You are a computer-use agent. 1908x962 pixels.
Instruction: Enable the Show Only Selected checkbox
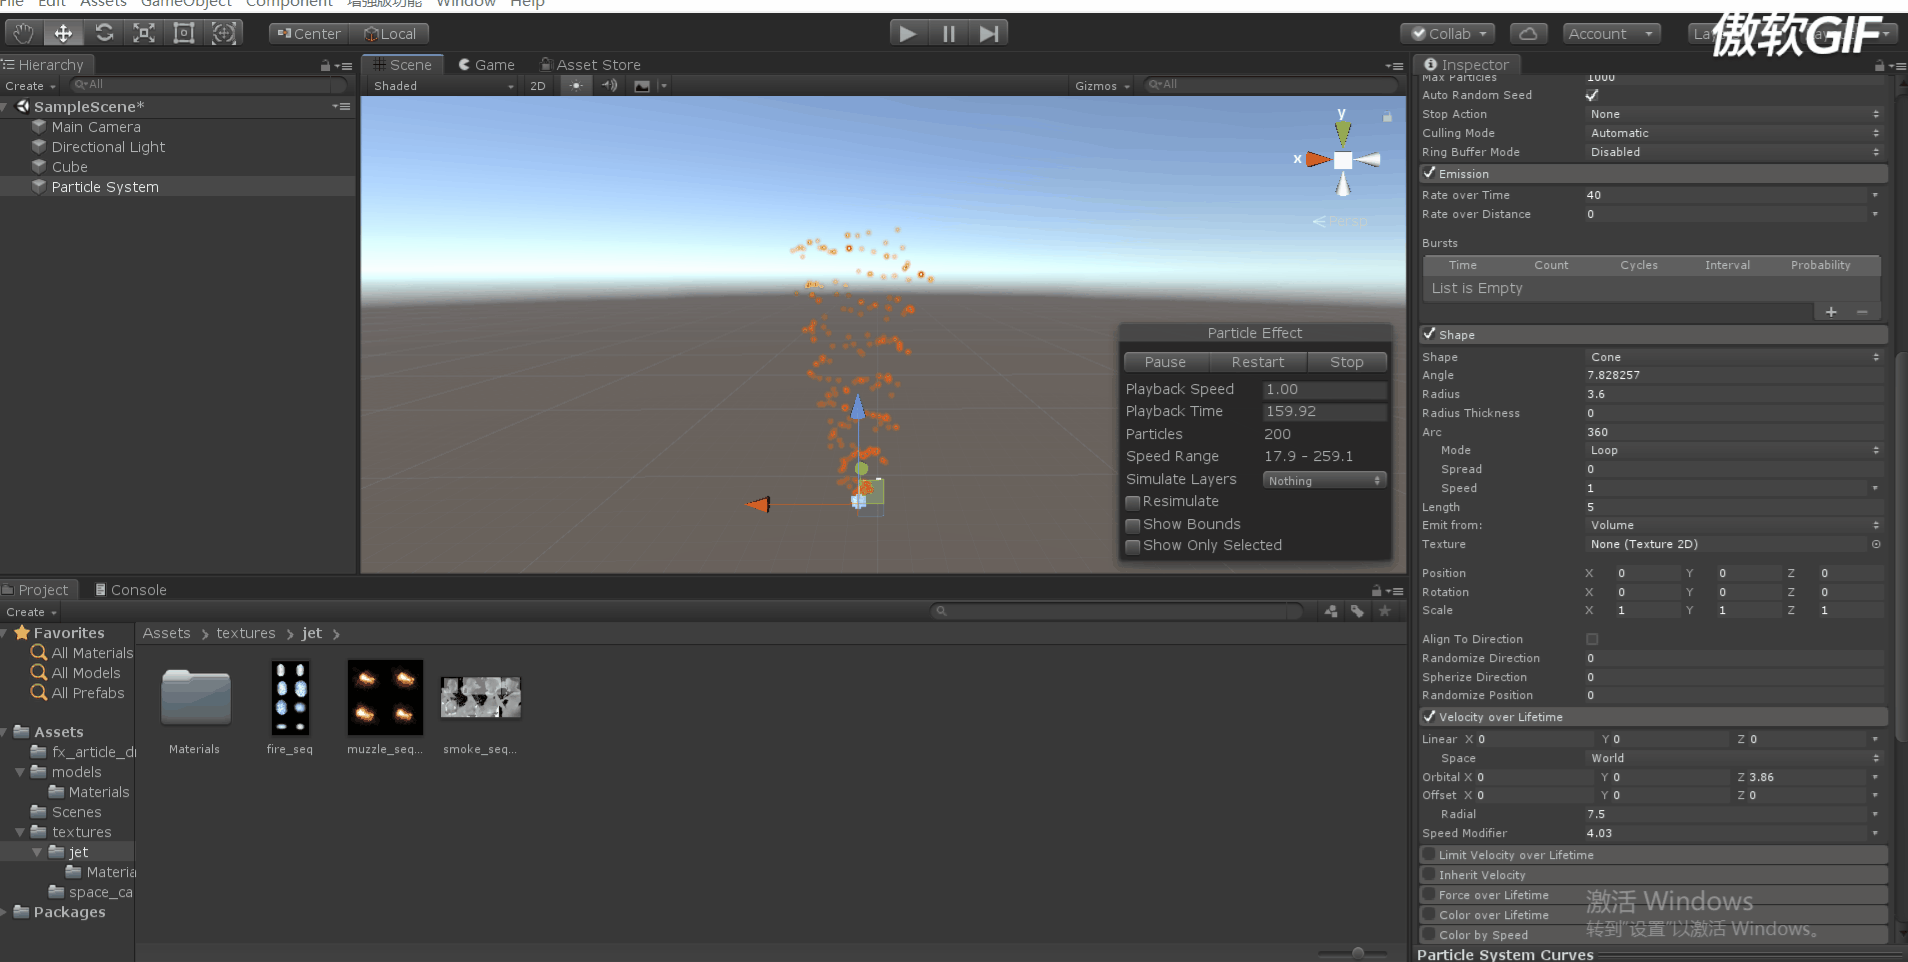(1133, 546)
